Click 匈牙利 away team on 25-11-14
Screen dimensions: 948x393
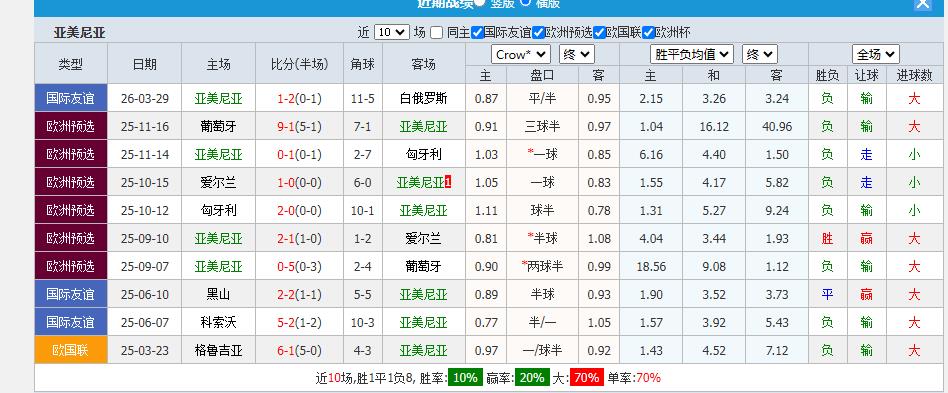pos(424,154)
